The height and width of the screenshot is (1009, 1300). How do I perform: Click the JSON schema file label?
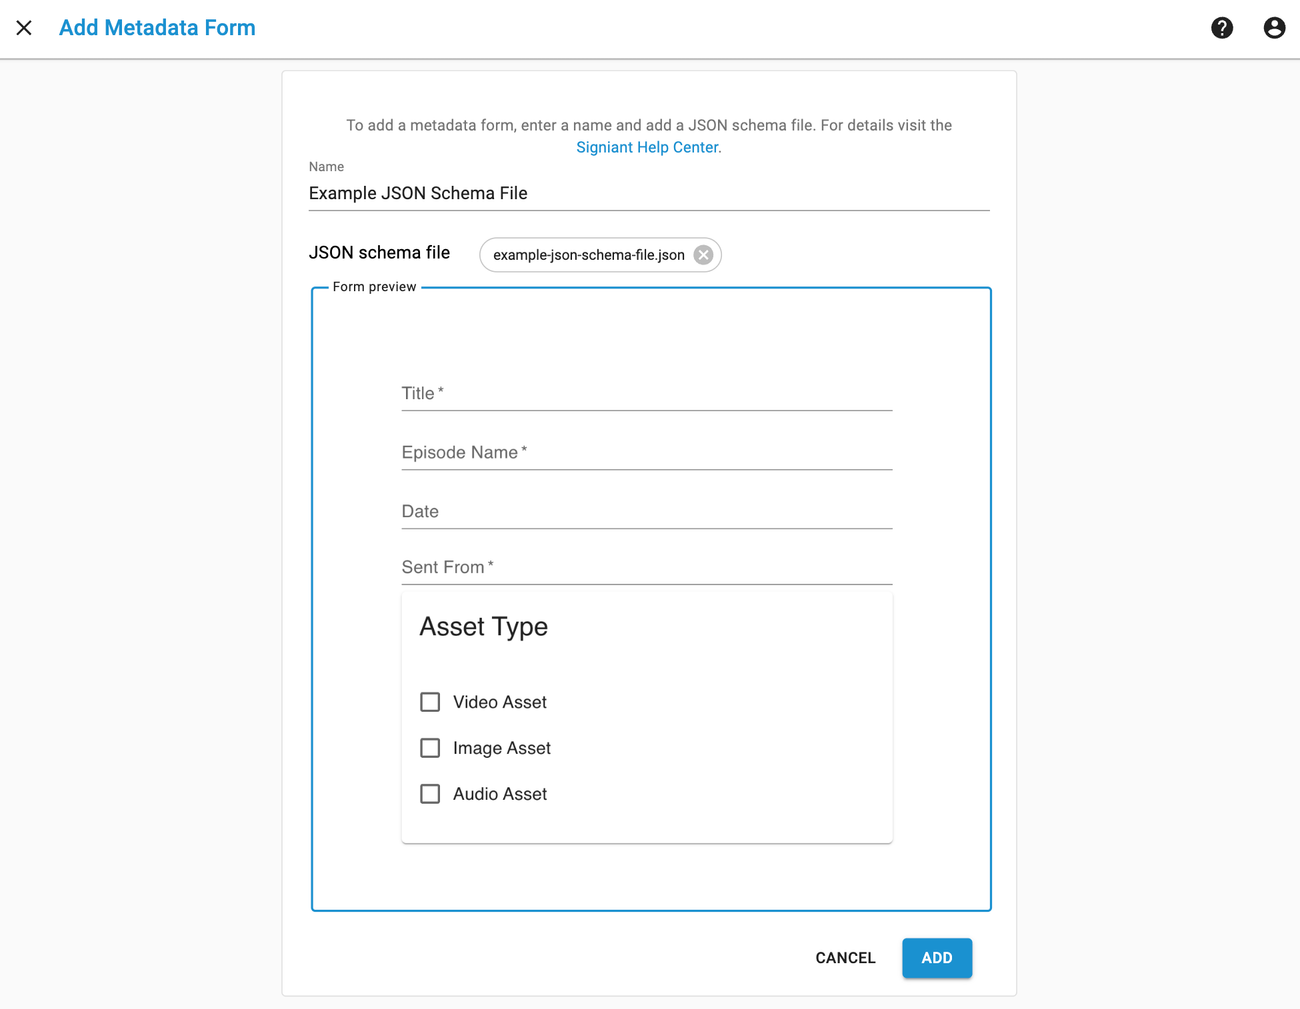click(x=379, y=253)
